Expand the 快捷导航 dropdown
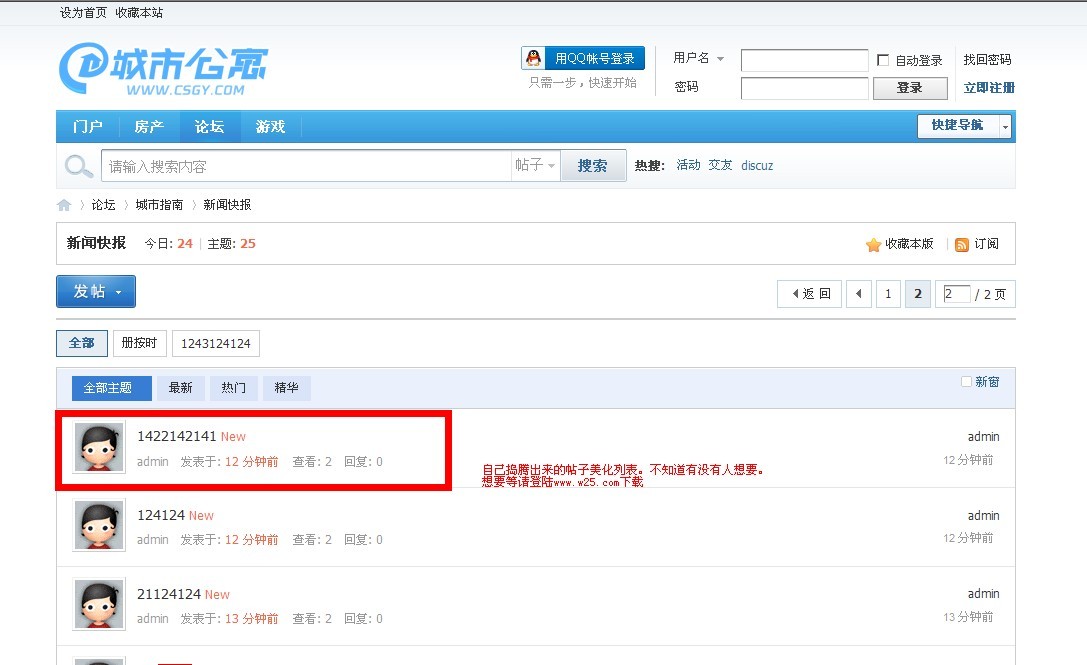Screen dimensions: 1087x665 [x=1005, y=126]
